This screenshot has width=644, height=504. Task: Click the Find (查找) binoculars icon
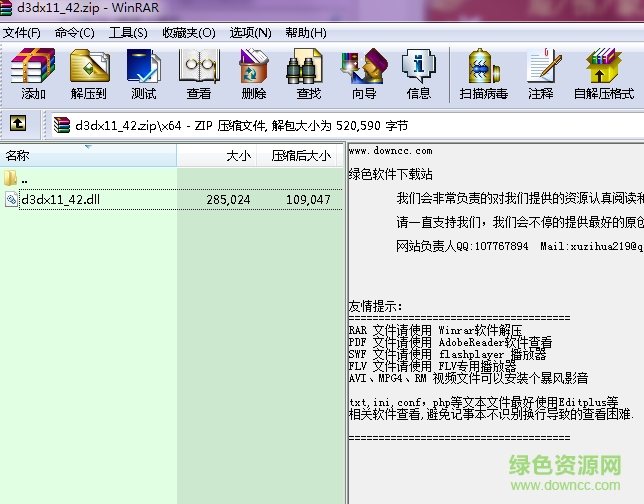click(x=308, y=73)
